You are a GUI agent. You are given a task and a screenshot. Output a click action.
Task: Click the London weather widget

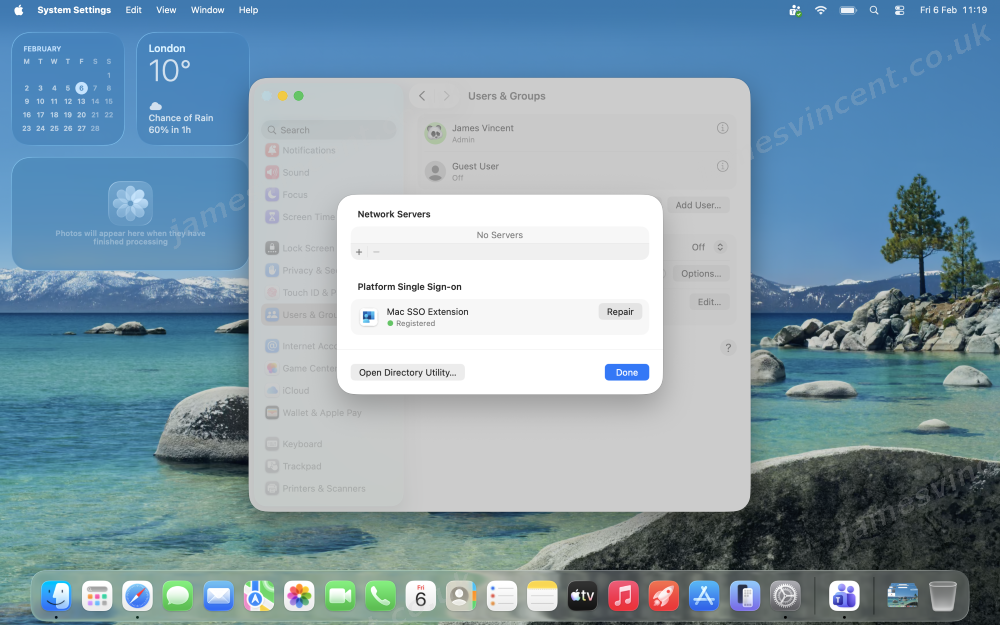click(x=193, y=89)
